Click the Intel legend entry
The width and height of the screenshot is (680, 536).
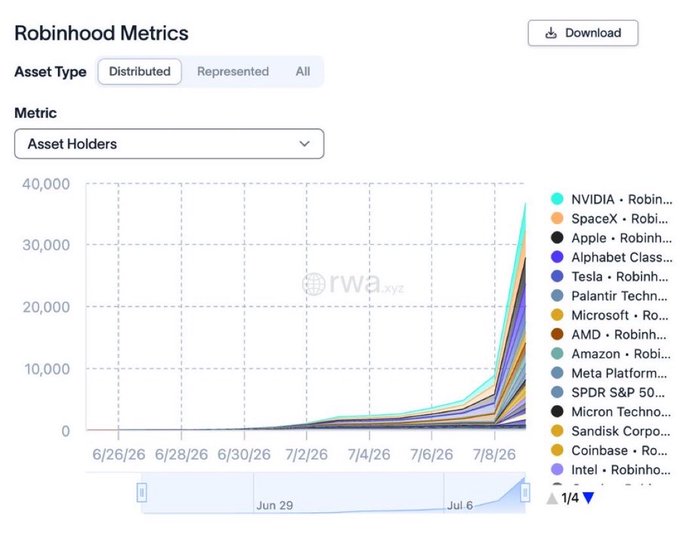pos(611,470)
